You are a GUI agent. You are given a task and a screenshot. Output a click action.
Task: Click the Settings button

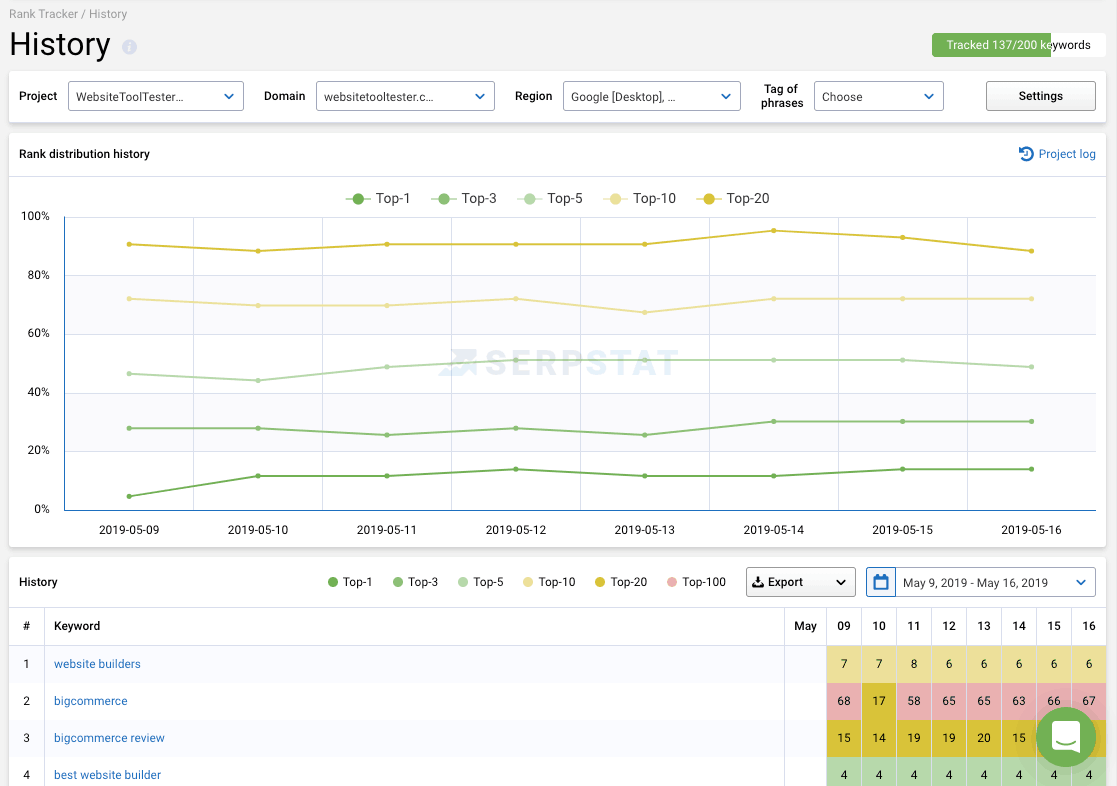click(x=1041, y=96)
